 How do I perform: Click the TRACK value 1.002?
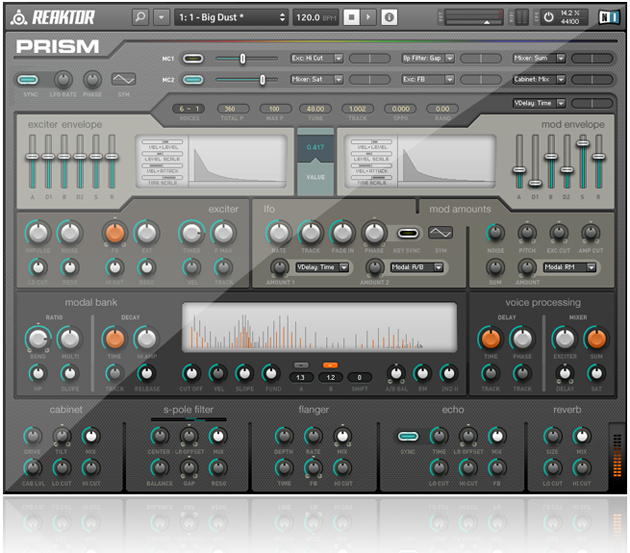coord(357,109)
